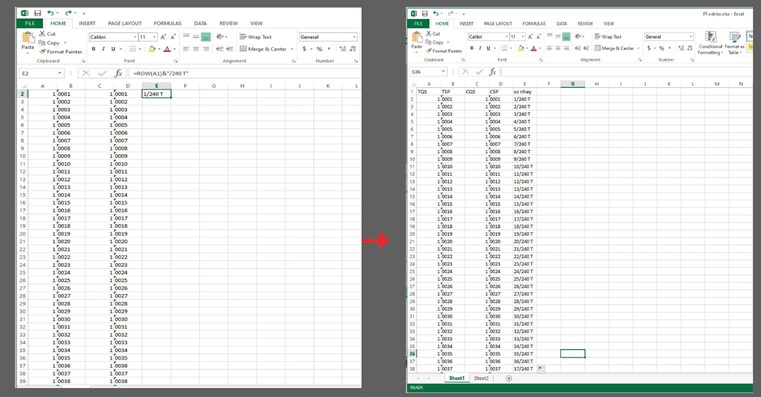Image resolution: width=761 pixels, height=397 pixels.
Task: Open Paste dropdown arrow in left window
Action: [28, 53]
